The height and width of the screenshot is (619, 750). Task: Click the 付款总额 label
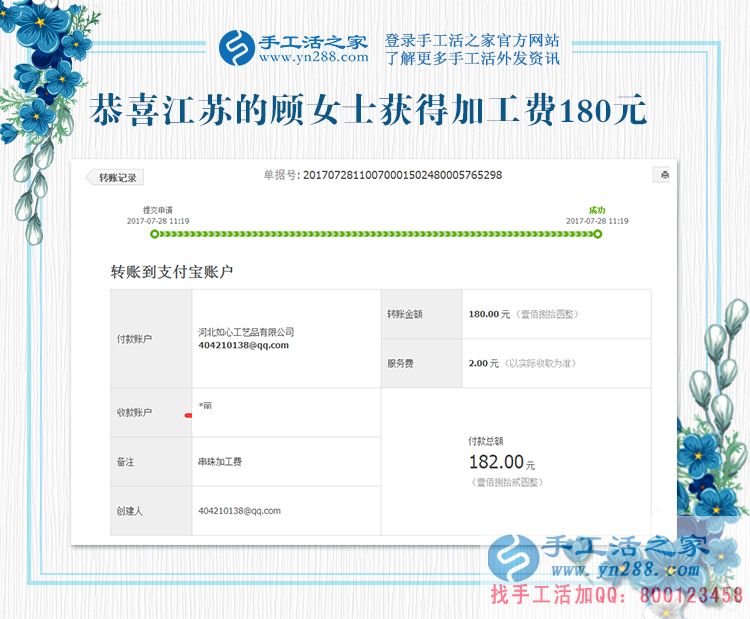(x=485, y=441)
